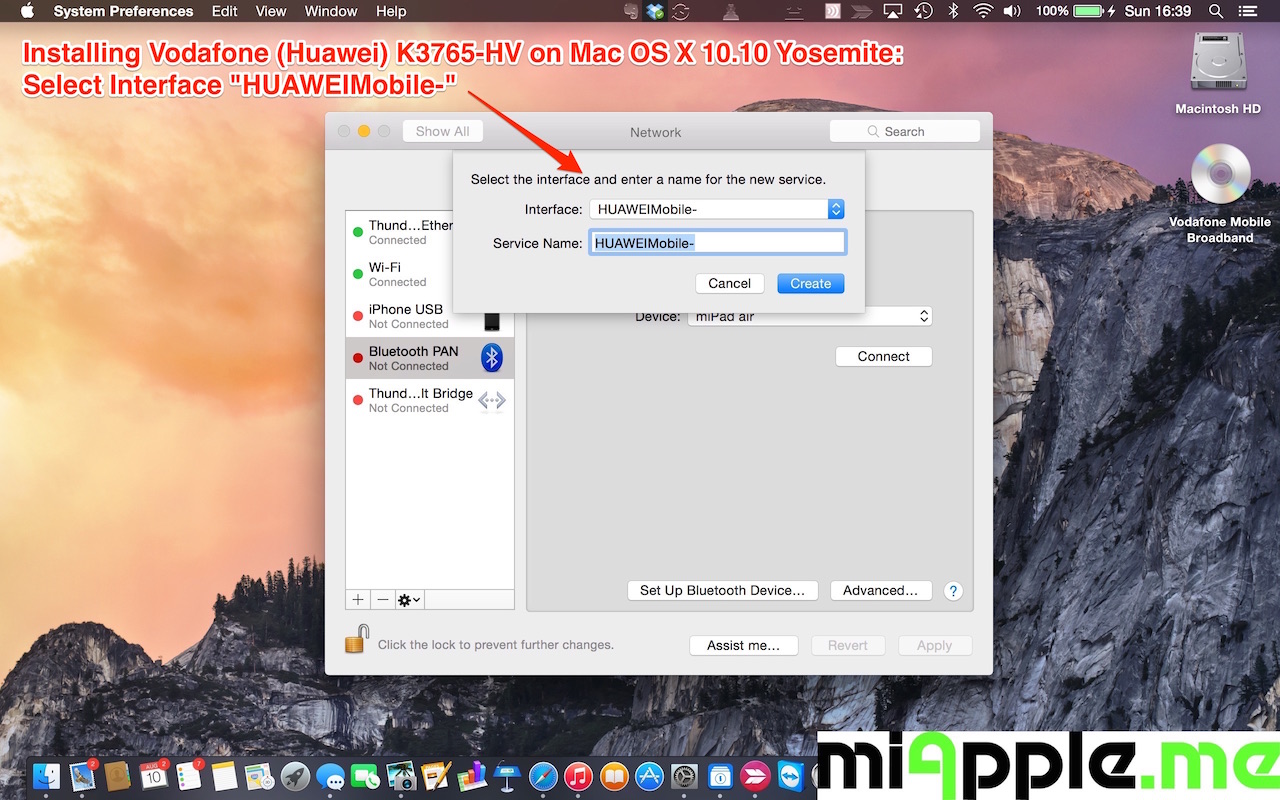Open the Edit menu in the menu bar
The height and width of the screenshot is (800, 1280).
225,11
